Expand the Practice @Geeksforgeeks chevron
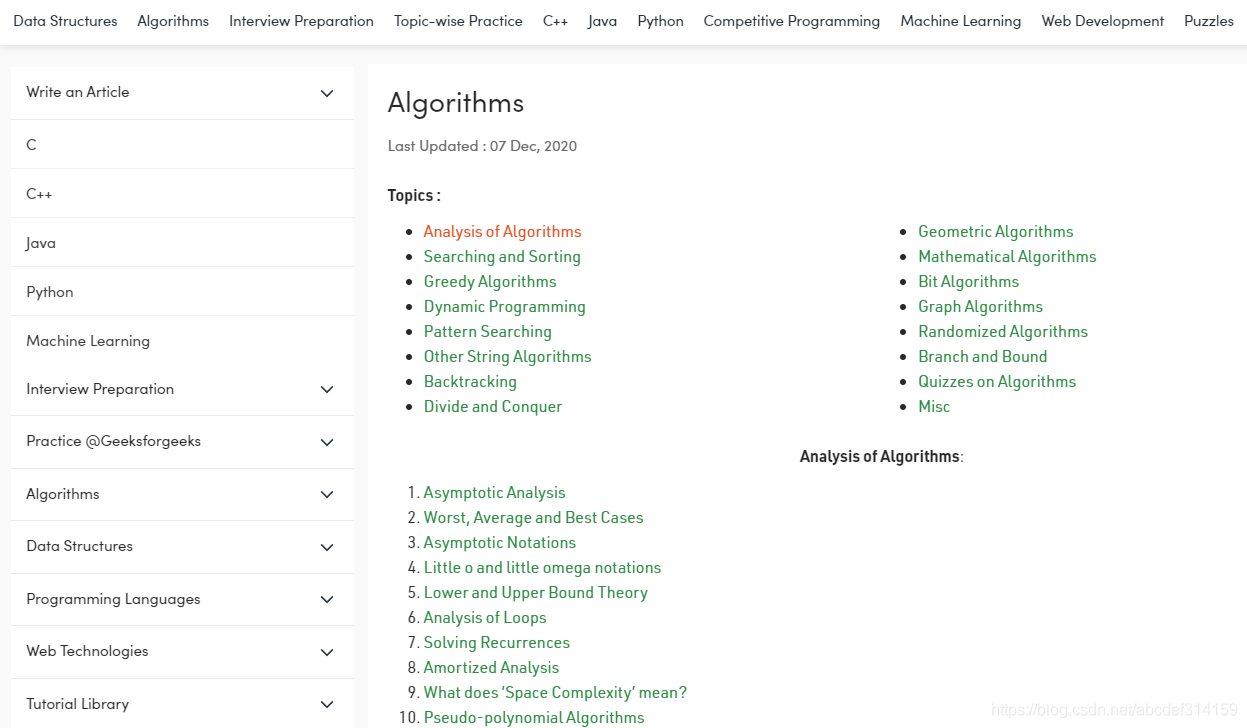Screen dimensions: 1247x728 pyautogui.click(x=327, y=442)
